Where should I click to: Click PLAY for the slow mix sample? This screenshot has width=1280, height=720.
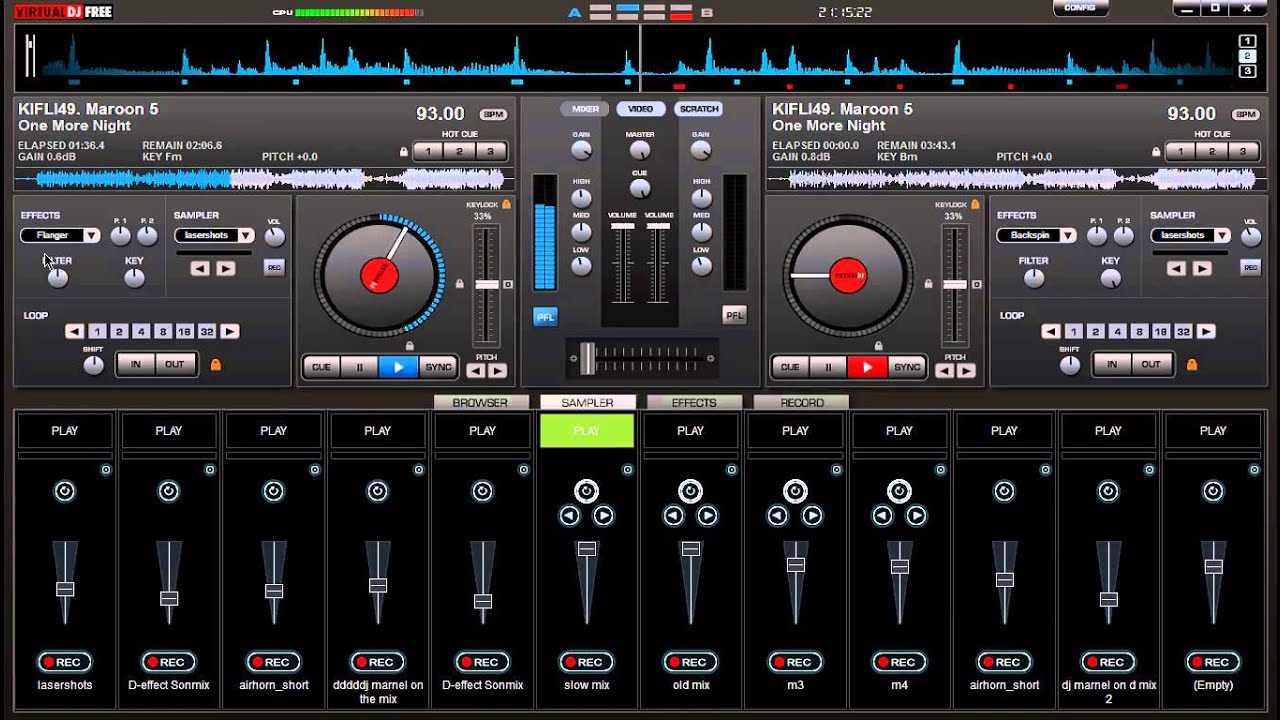pos(586,431)
